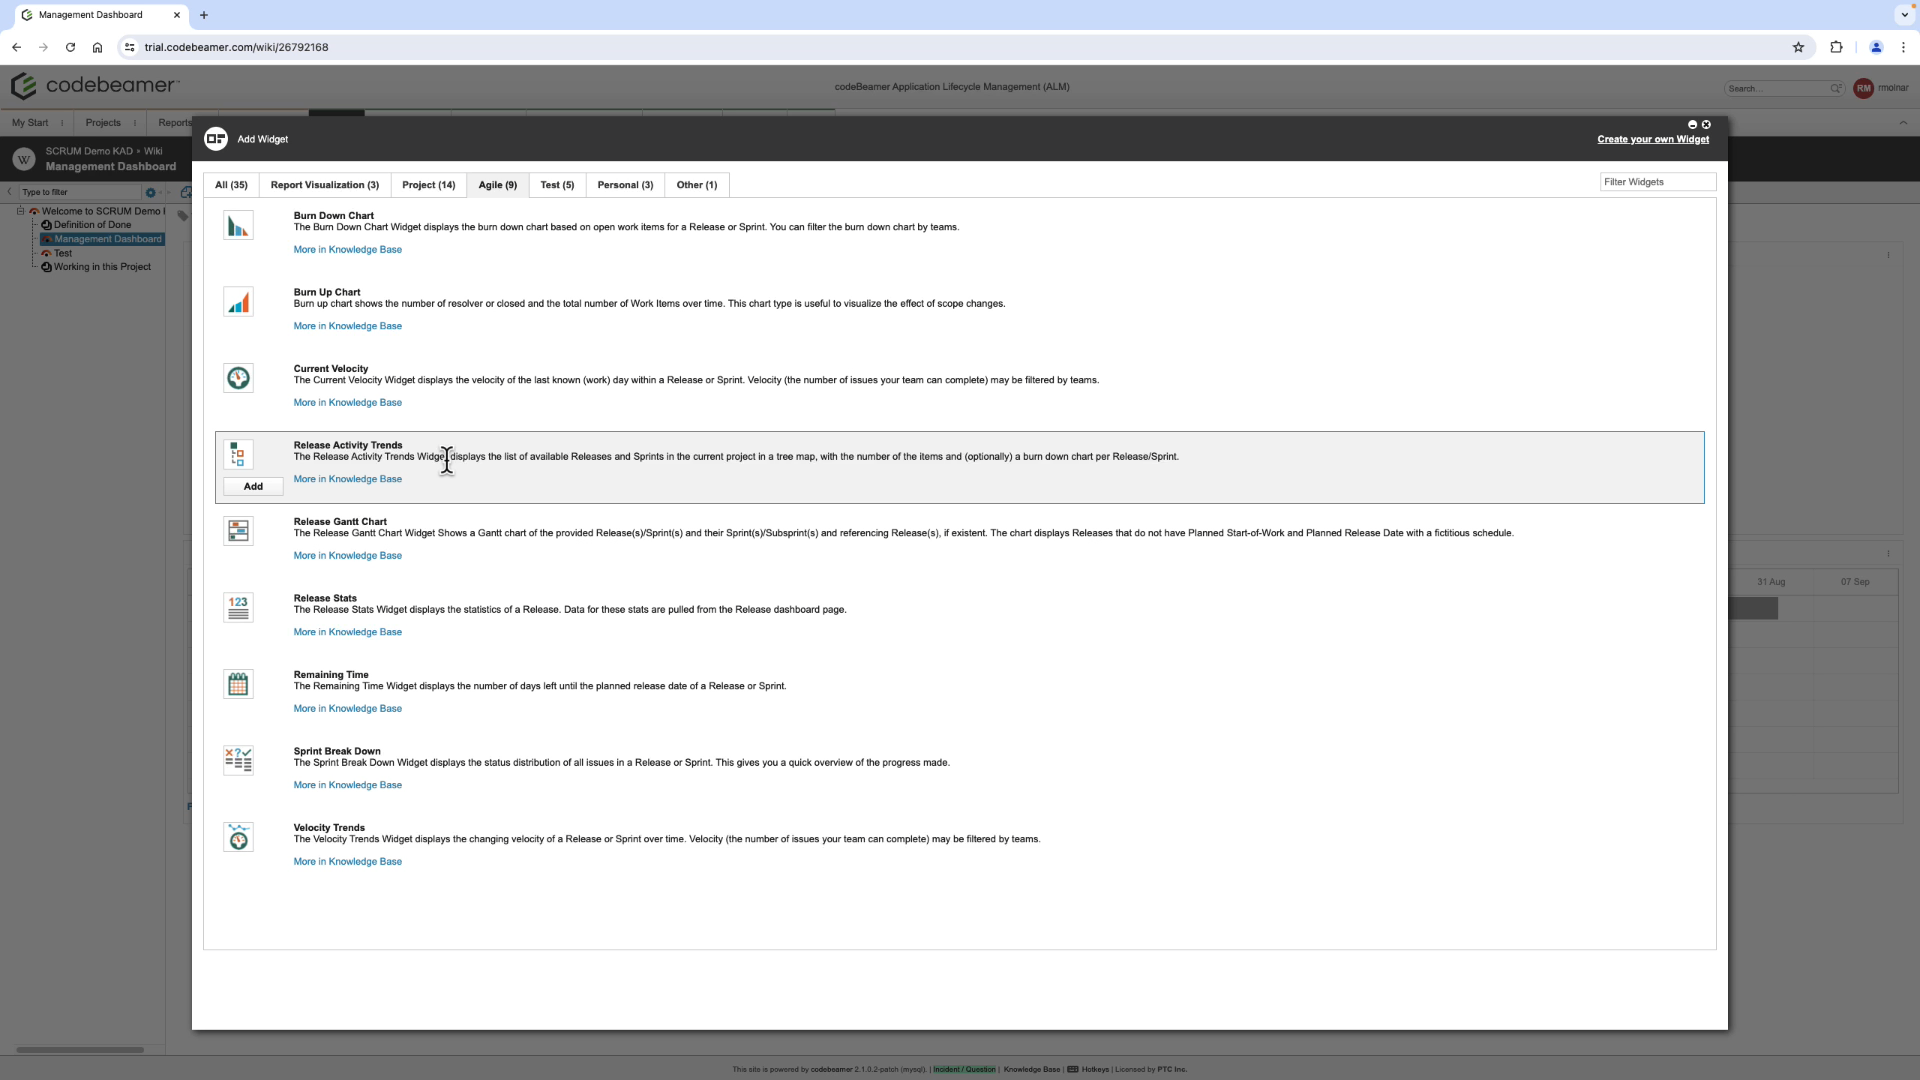
Task: Open the tab search dropdown arrow
Action: 1904,15
